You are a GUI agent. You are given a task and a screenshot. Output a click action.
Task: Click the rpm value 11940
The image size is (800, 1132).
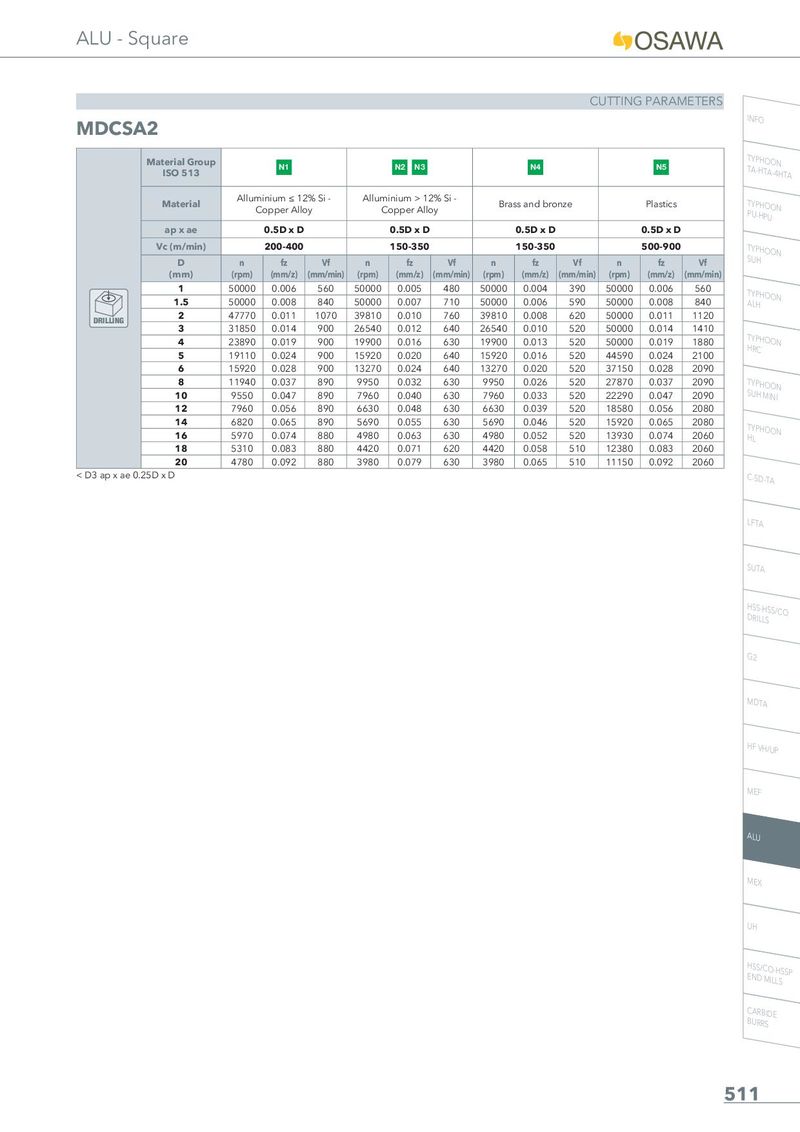click(242, 382)
